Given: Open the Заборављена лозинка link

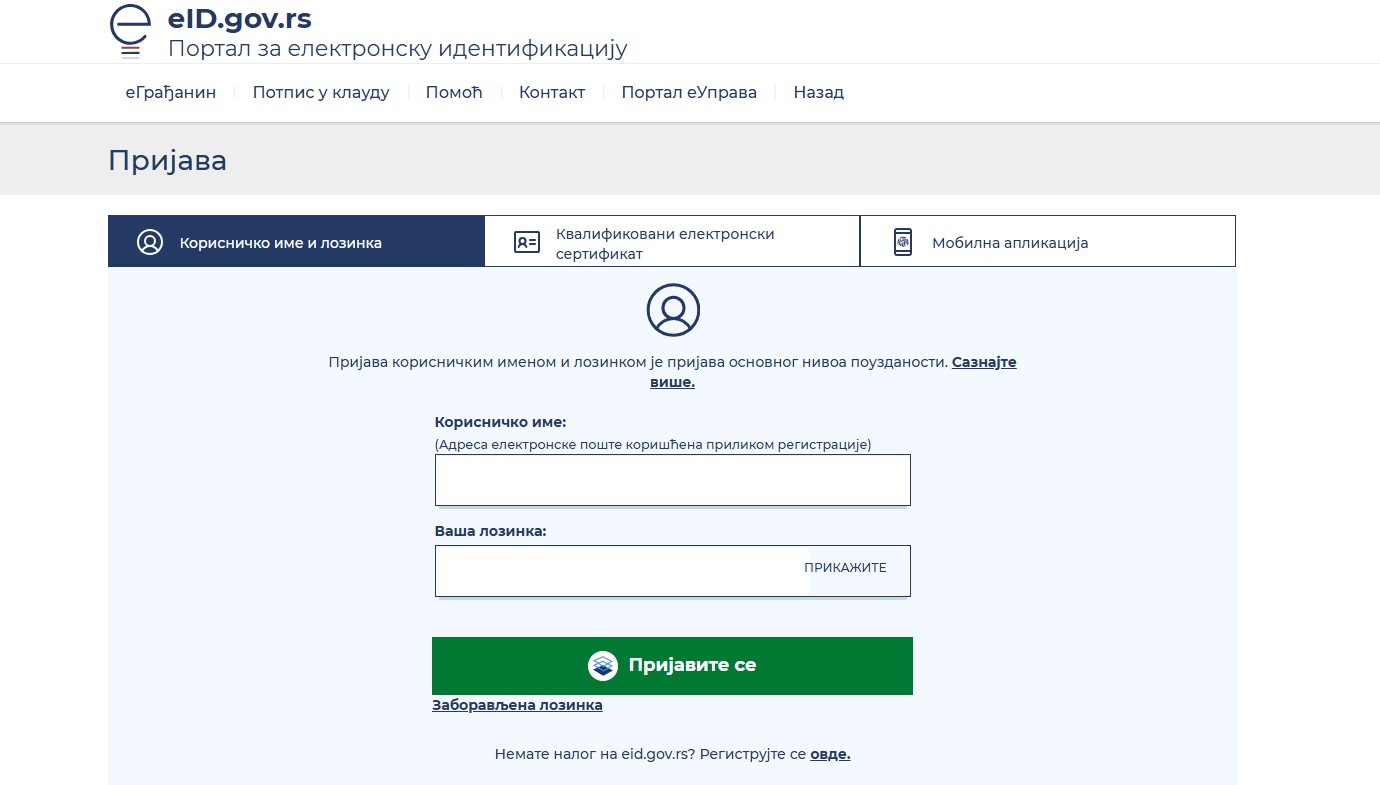Looking at the screenshot, I should click(517, 705).
